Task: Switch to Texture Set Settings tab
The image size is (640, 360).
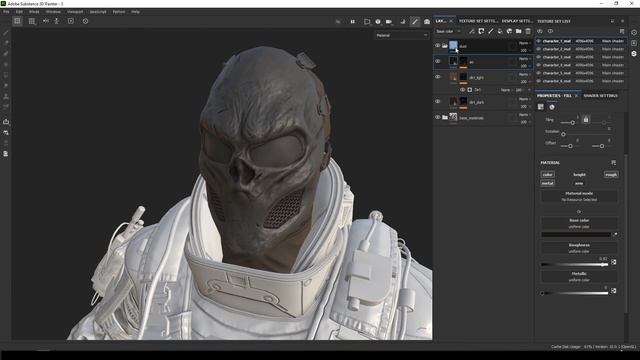Action: 478,21
